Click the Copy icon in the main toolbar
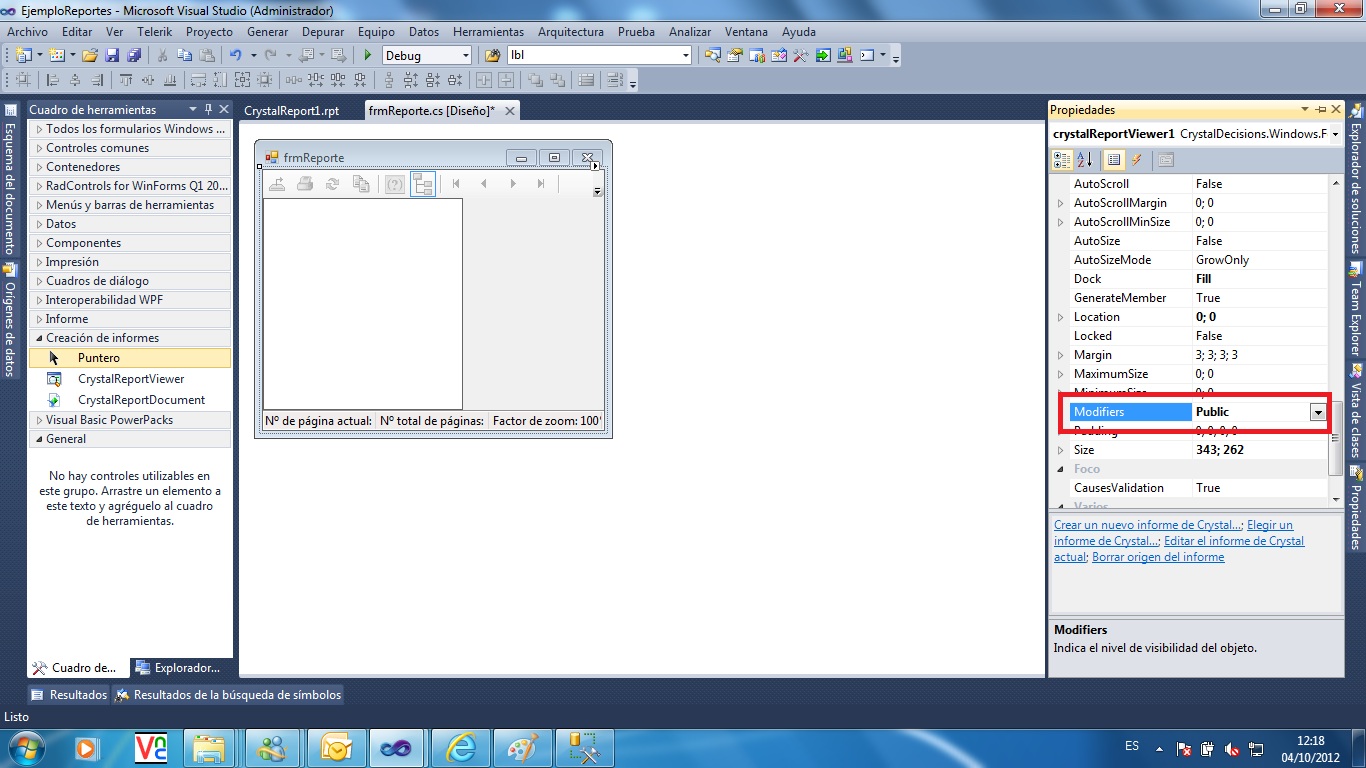The height and width of the screenshot is (768, 1366). point(185,56)
